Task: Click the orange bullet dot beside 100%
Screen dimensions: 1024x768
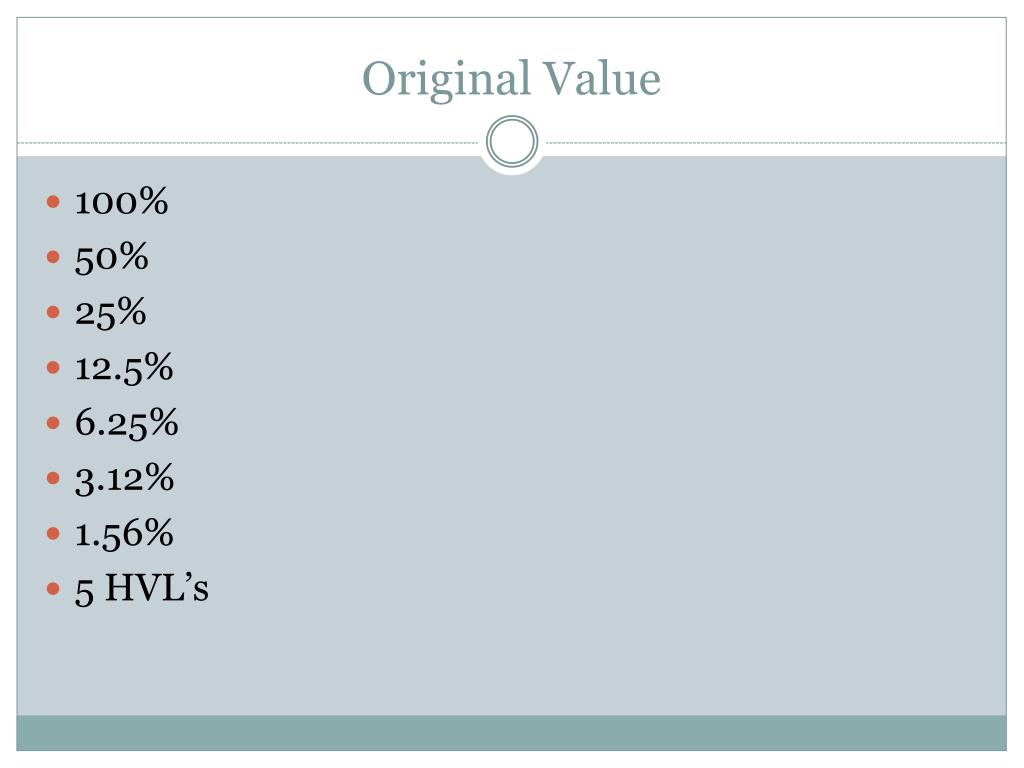Action: 54,203
